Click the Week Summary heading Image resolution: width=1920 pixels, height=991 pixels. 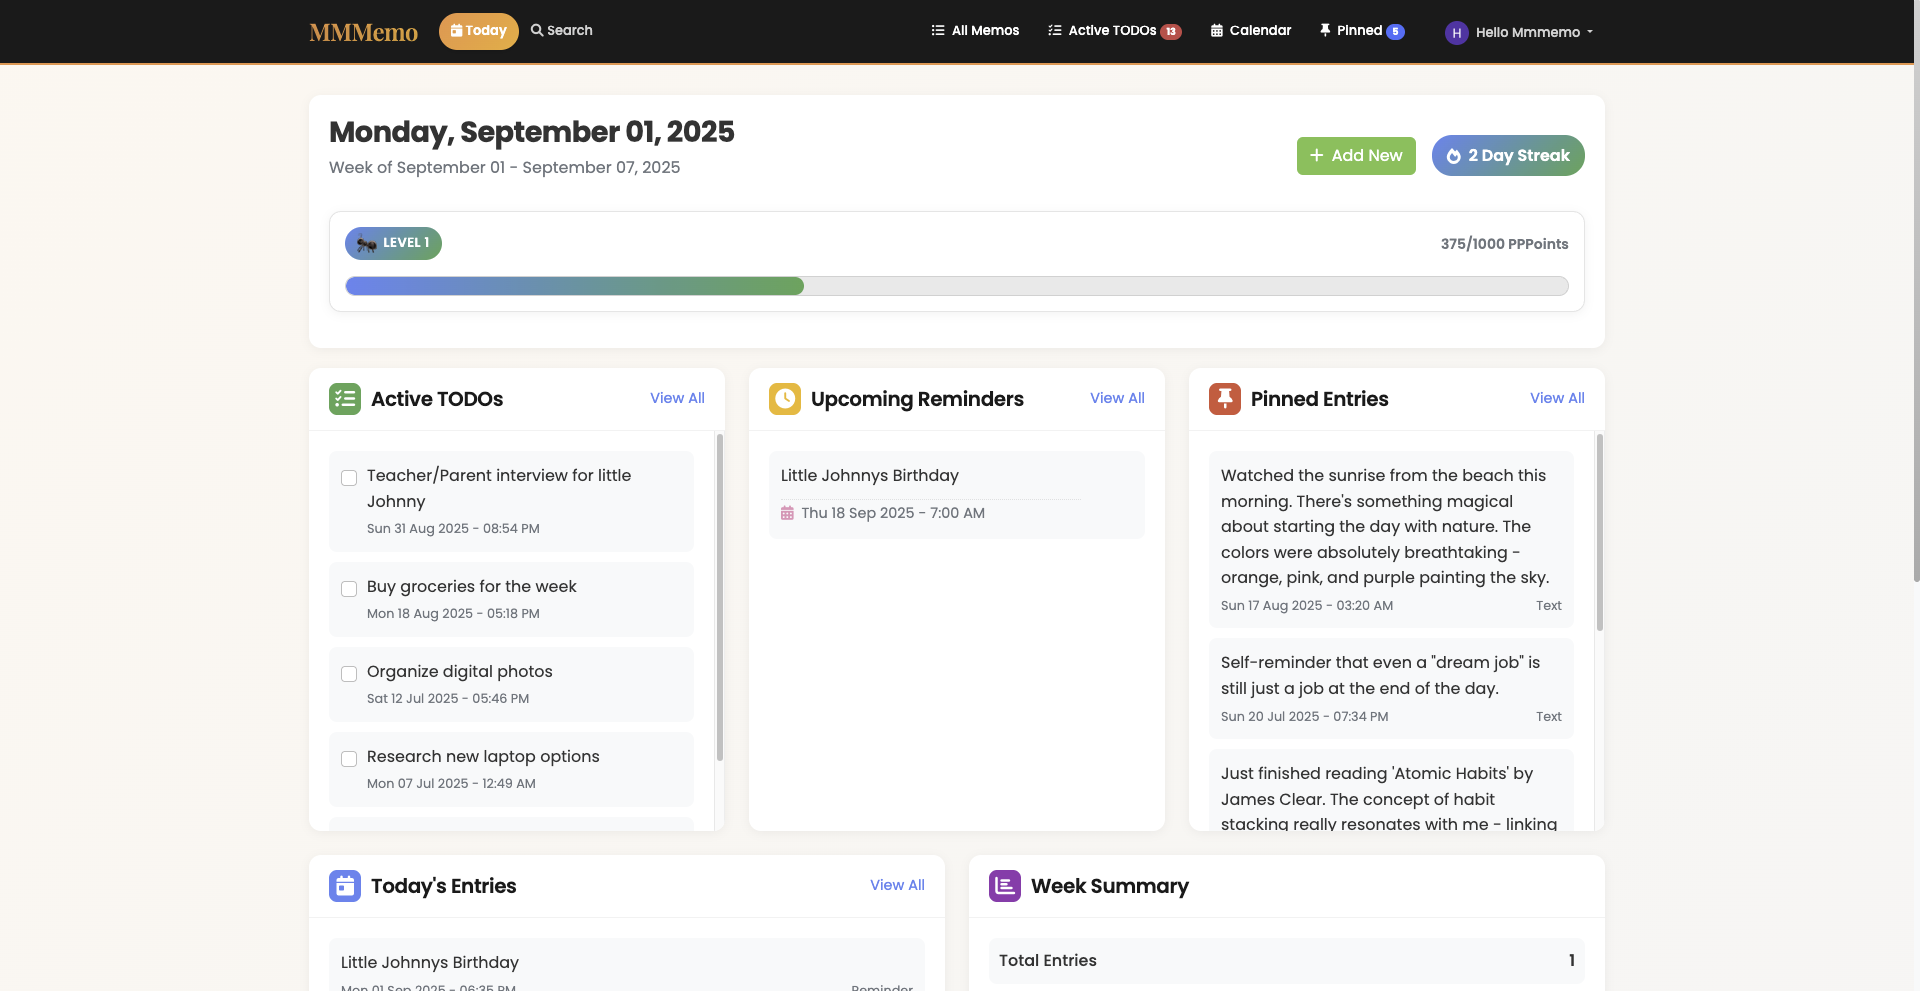pos(1110,886)
